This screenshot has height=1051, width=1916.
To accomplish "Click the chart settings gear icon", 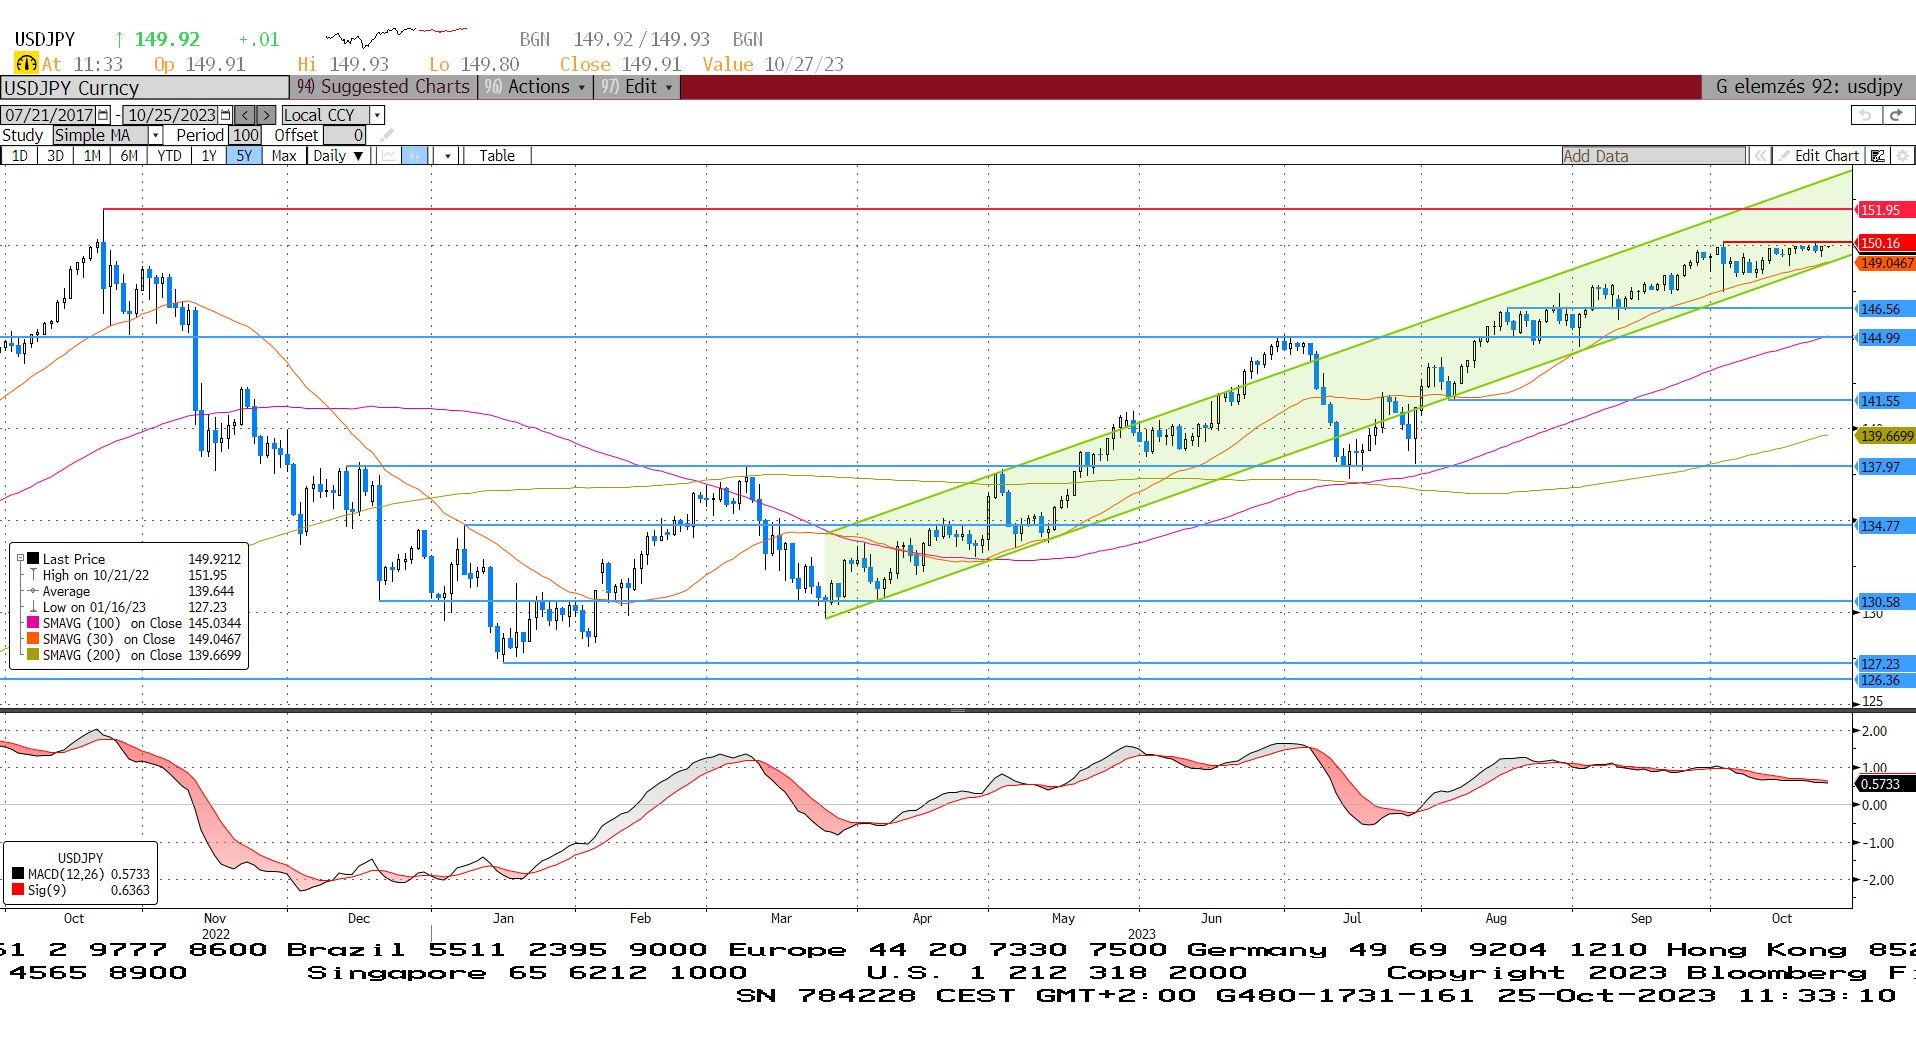I will (x=1903, y=156).
